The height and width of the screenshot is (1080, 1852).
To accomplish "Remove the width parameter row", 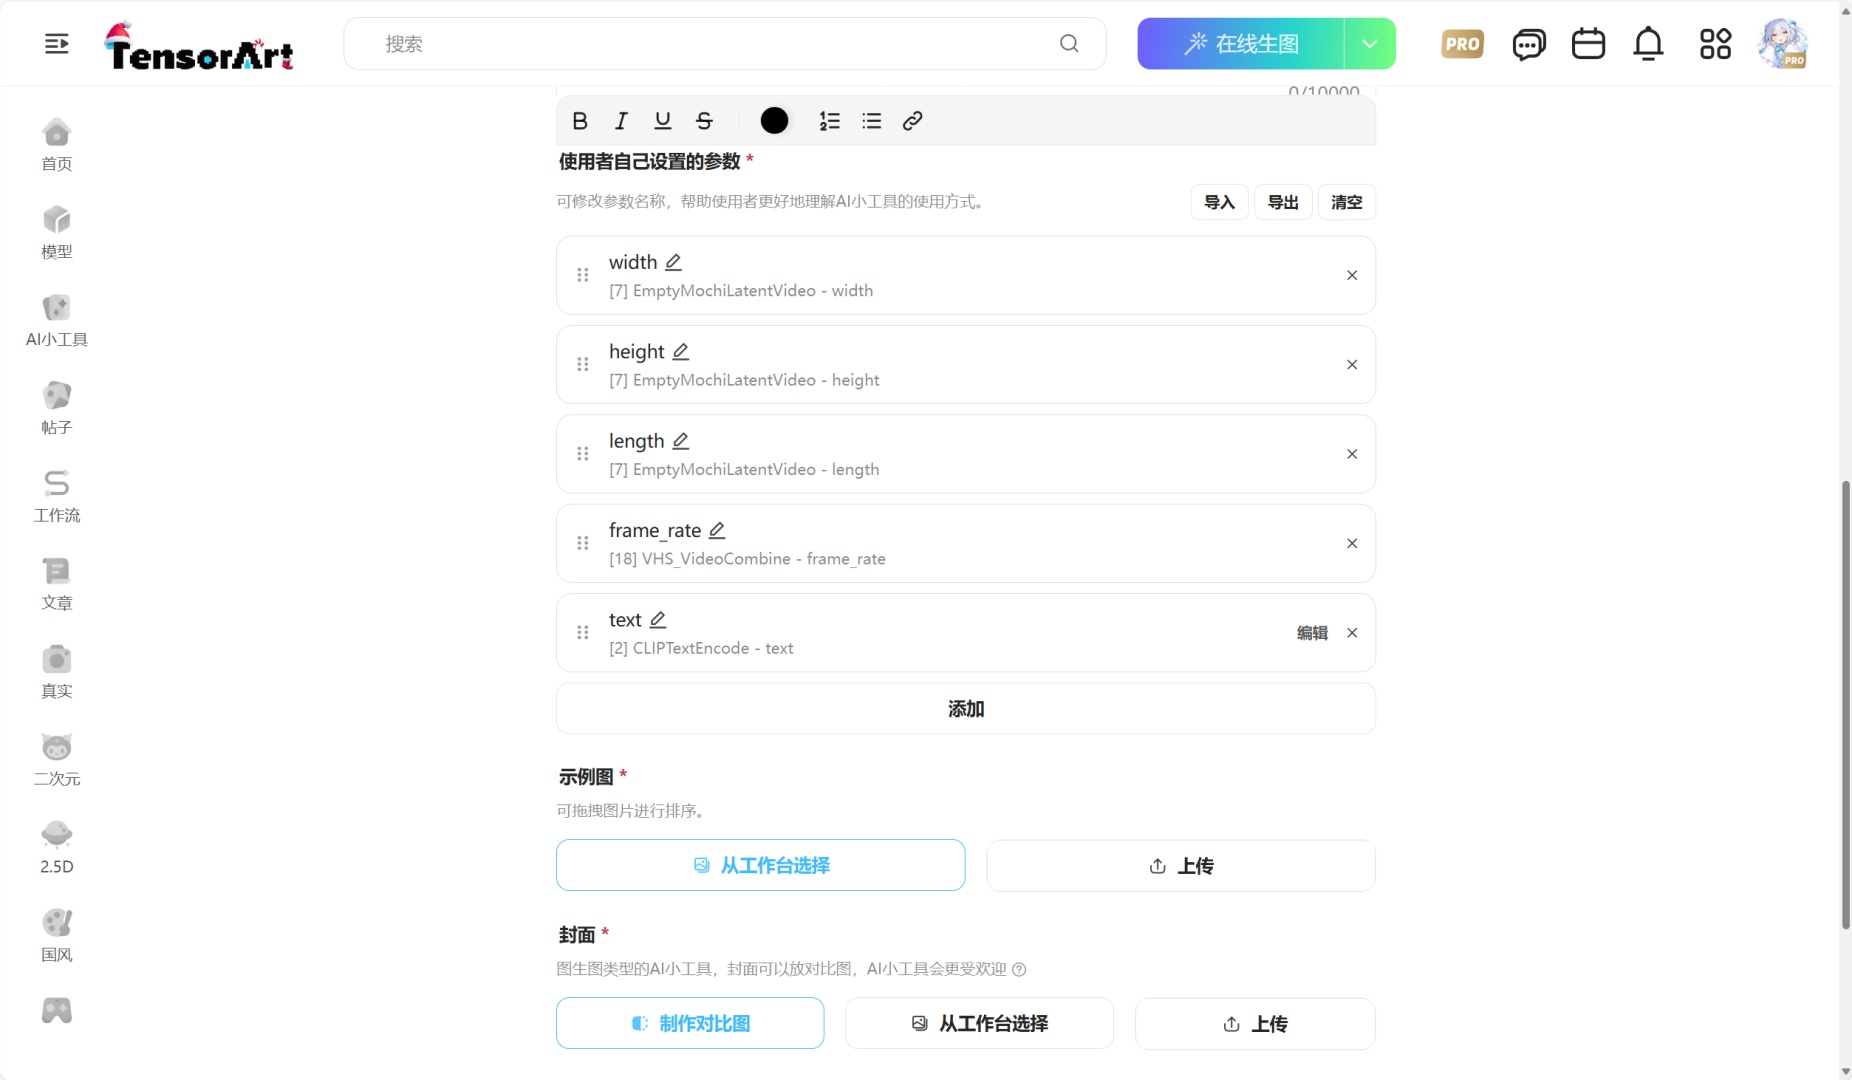I will (1352, 275).
